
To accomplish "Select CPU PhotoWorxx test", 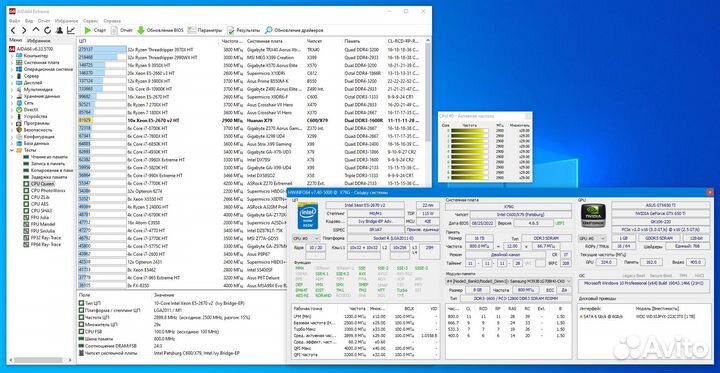I will [44, 190].
